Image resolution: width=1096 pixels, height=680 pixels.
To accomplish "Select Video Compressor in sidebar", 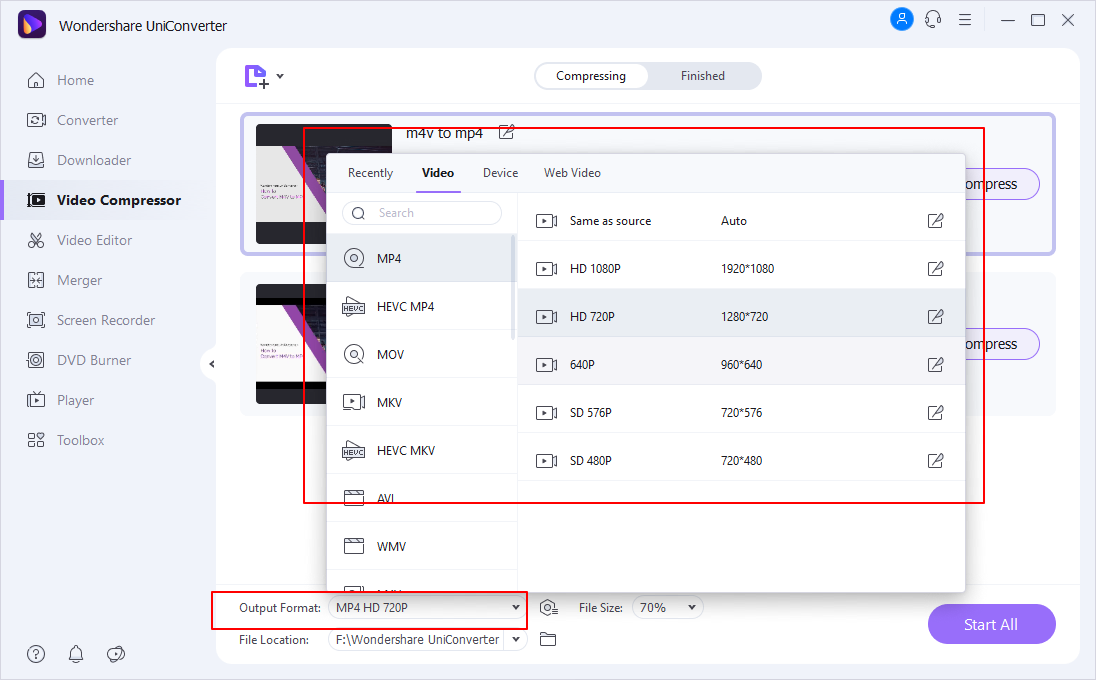I will (103, 200).
